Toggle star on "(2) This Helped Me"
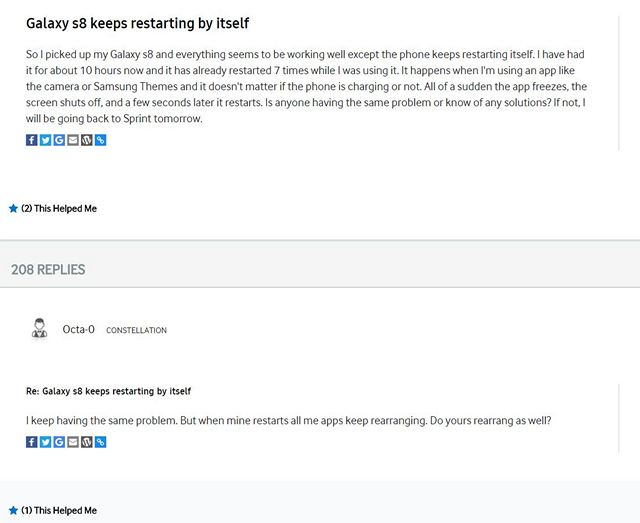 tap(13, 208)
